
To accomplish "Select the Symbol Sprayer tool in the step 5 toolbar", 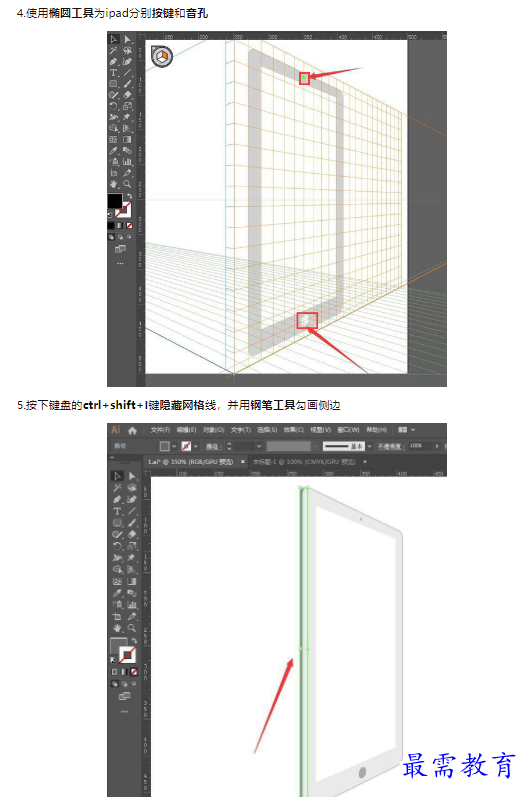I will point(117,604).
